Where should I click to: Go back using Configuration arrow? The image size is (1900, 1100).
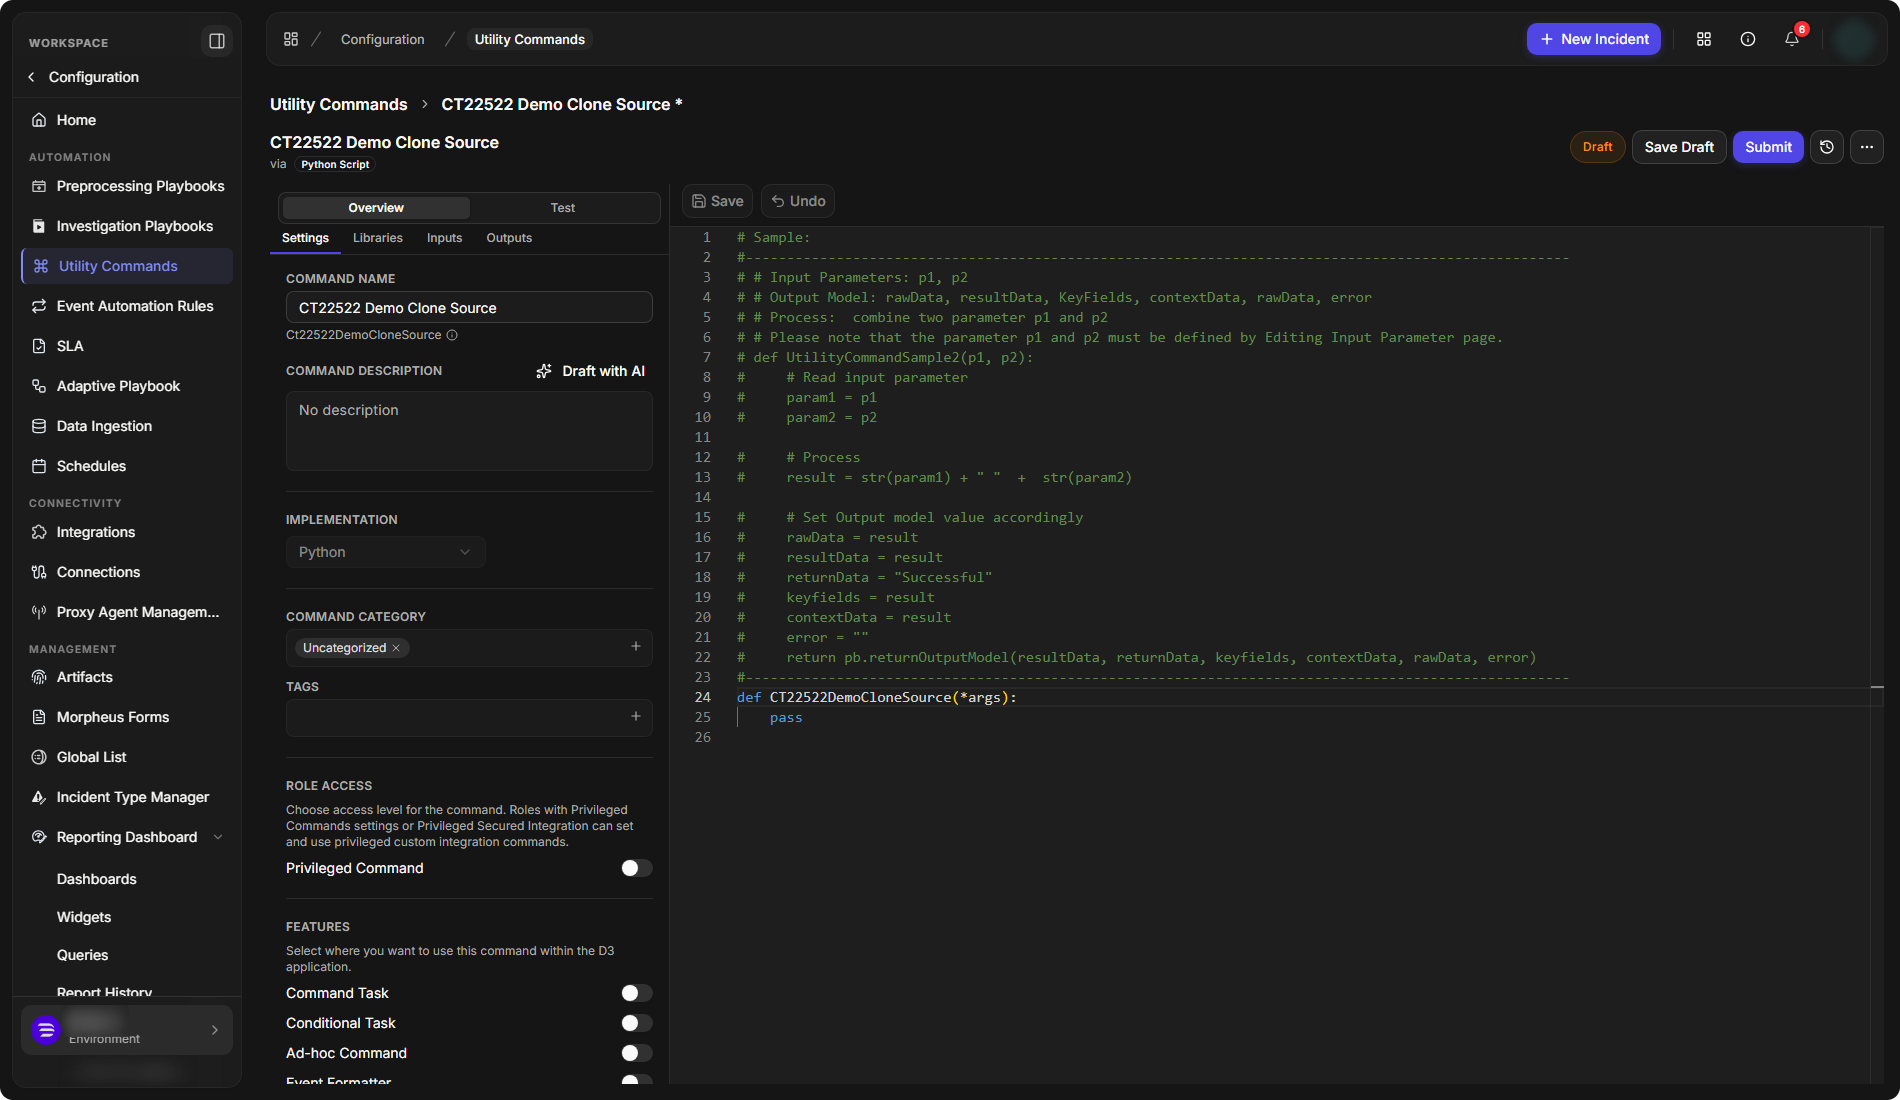[x=32, y=77]
